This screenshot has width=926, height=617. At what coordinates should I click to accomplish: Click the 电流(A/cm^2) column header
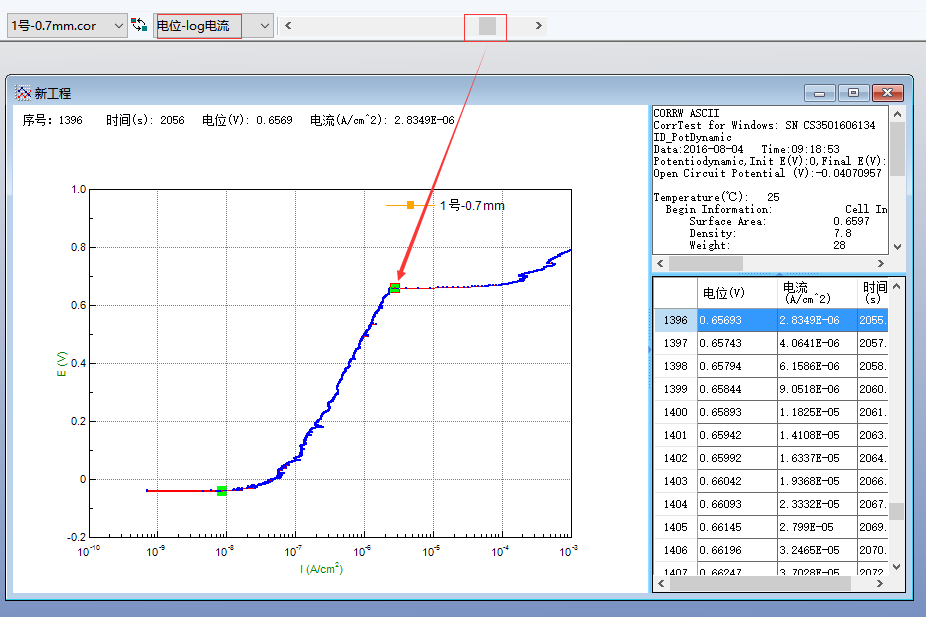pyautogui.click(x=817, y=293)
